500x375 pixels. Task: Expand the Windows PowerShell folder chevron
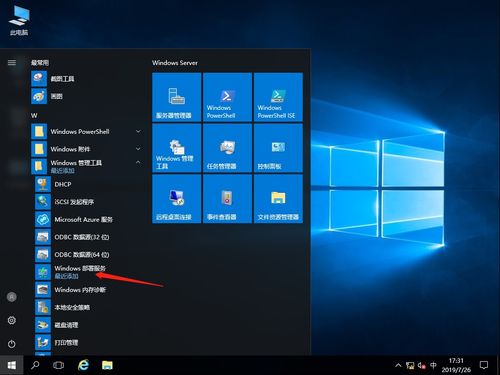pos(138,131)
